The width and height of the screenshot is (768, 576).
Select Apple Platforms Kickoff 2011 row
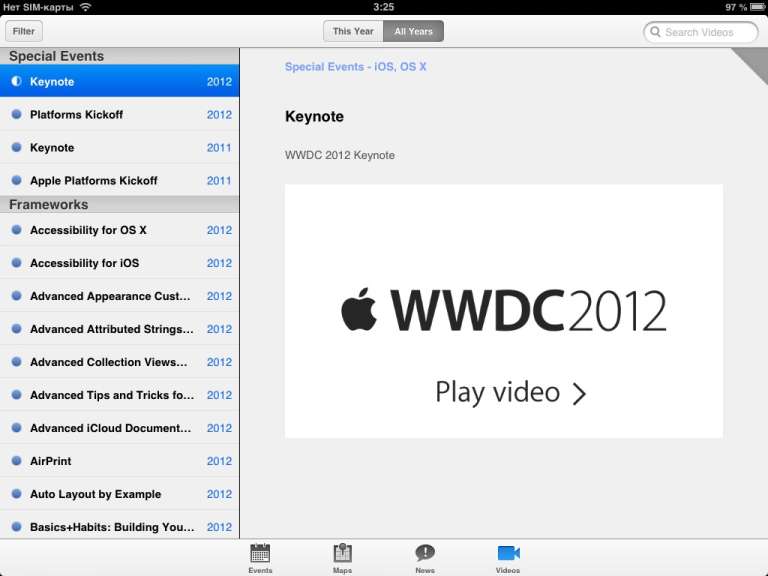120,180
